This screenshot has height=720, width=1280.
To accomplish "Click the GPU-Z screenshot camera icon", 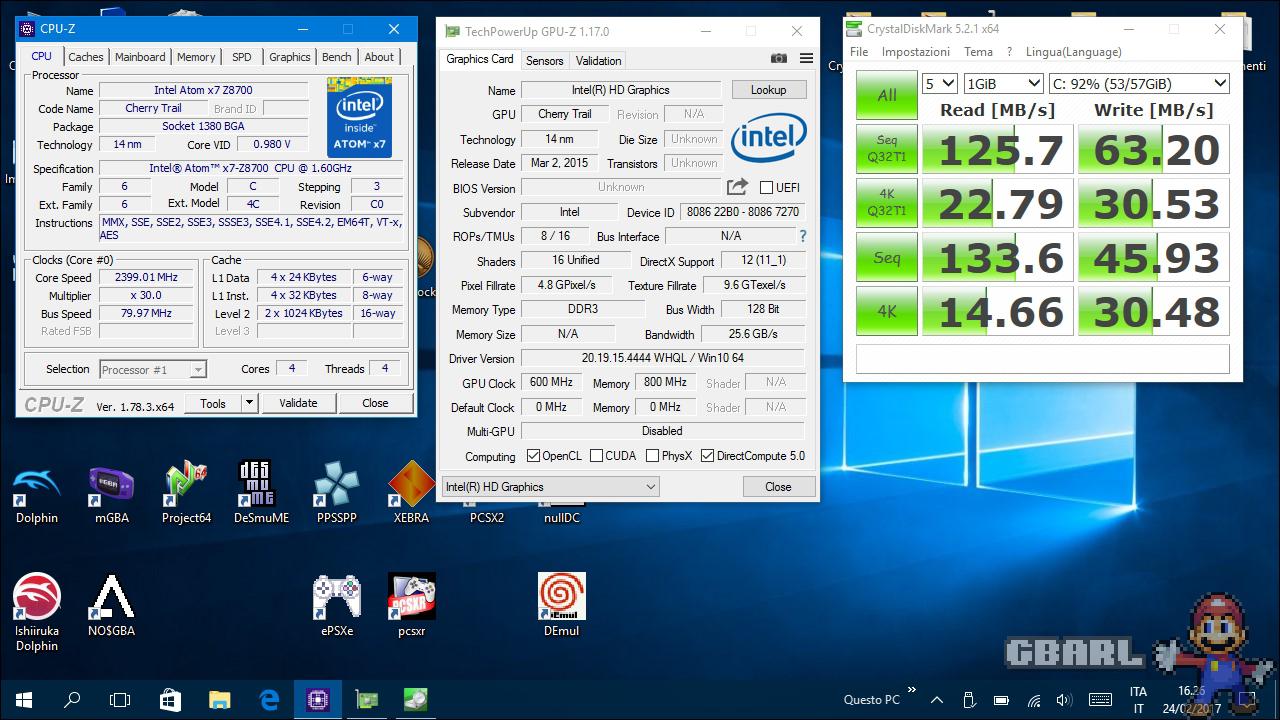I will [x=779, y=59].
